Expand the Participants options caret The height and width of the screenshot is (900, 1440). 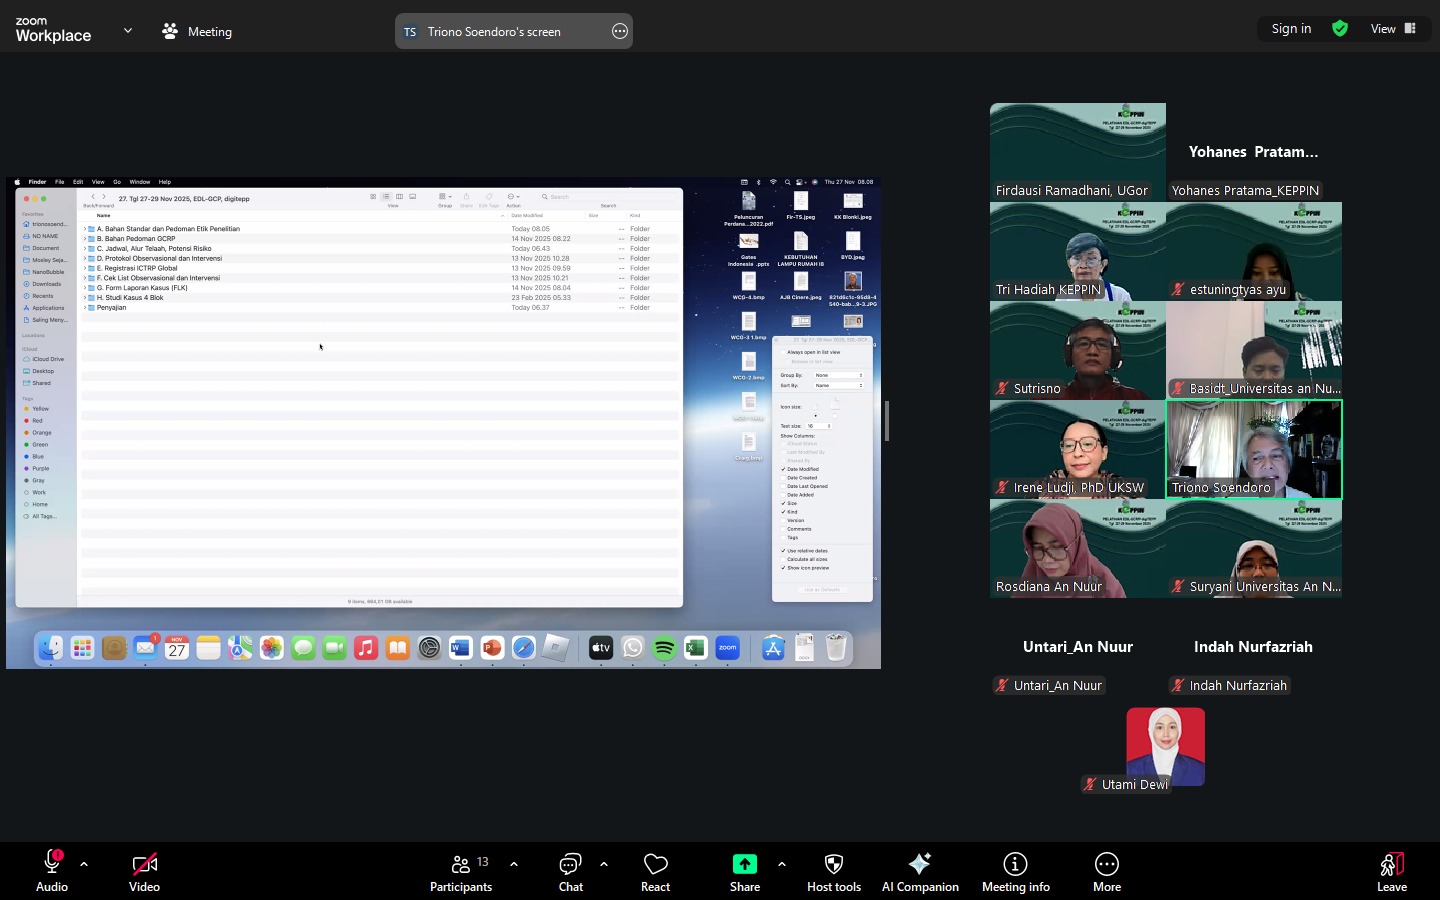click(514, 864)
